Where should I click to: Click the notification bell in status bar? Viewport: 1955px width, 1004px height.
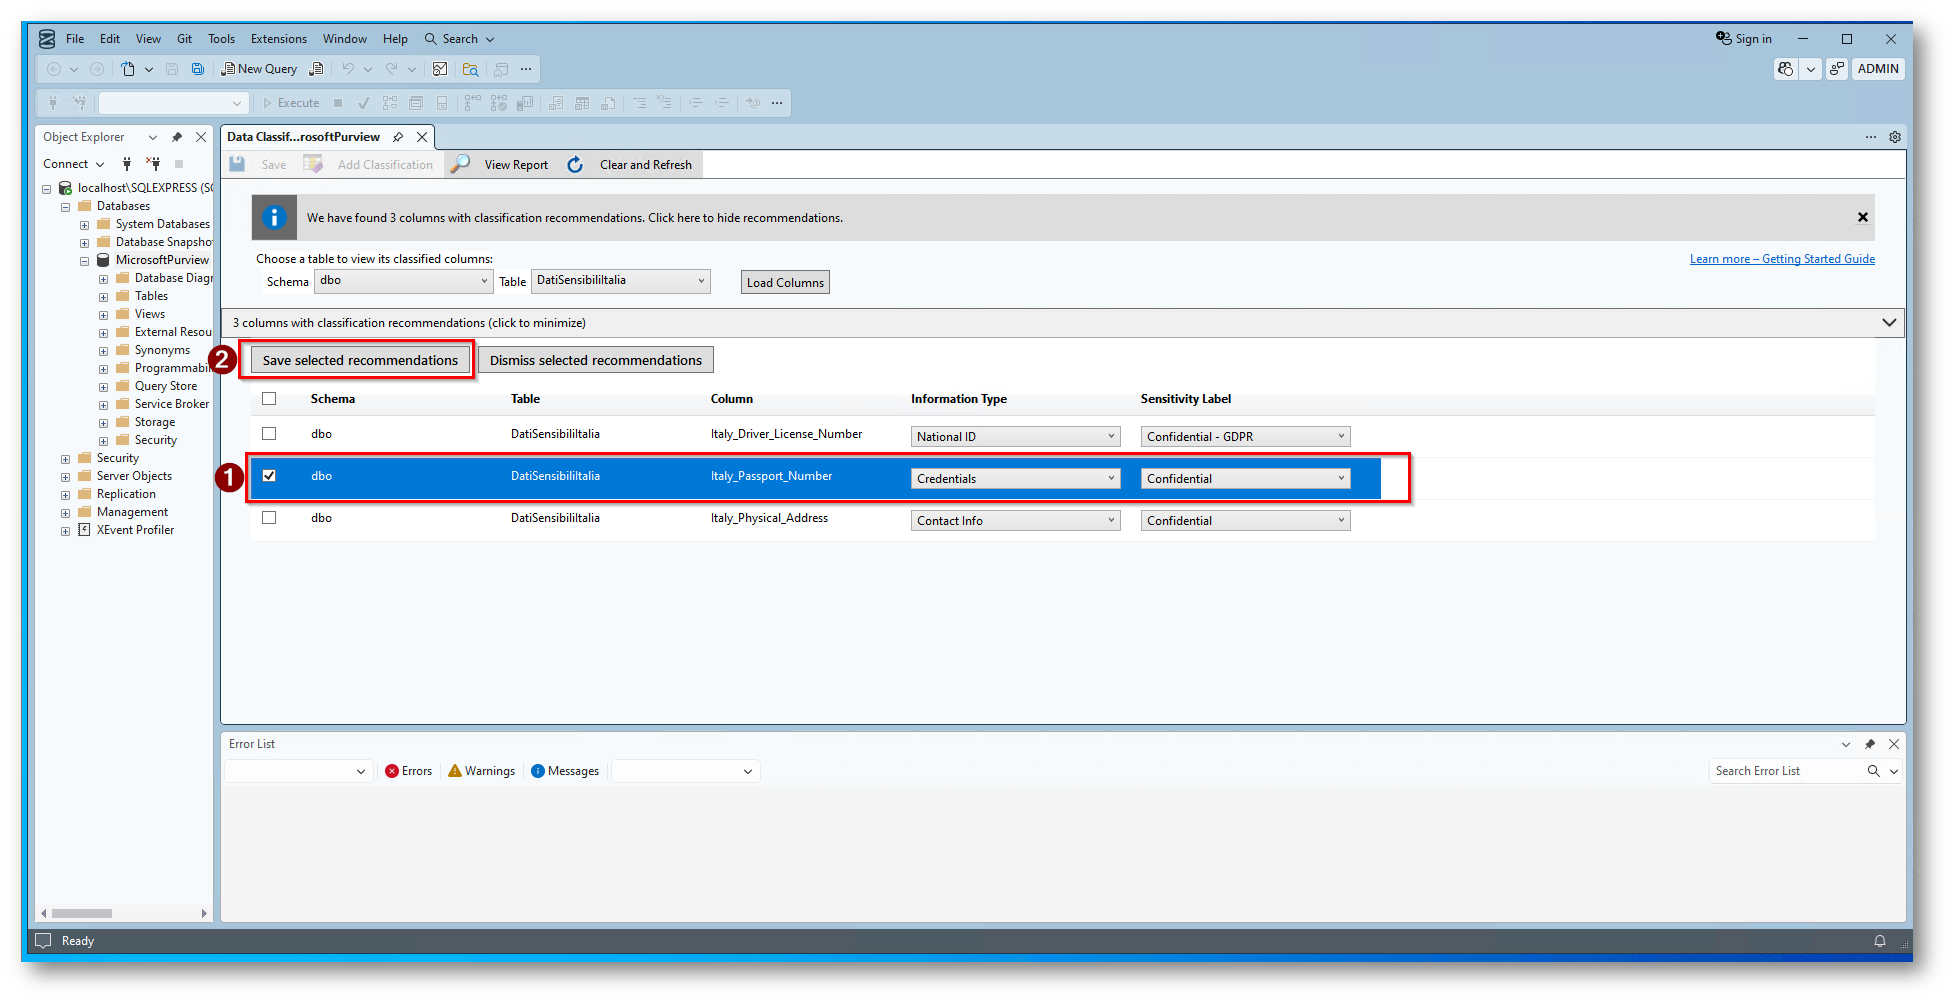1879,941
